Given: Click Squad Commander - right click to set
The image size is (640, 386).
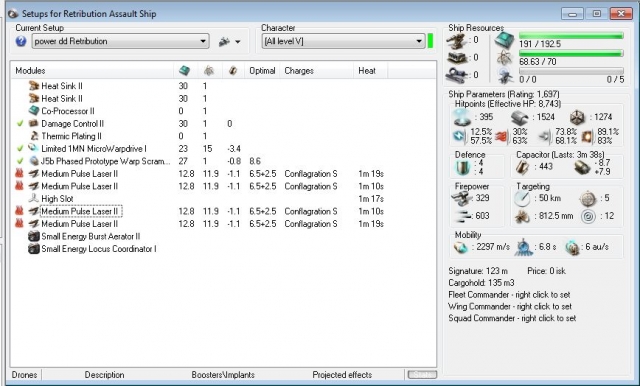Looking at the screenshot, I should 512,318.
